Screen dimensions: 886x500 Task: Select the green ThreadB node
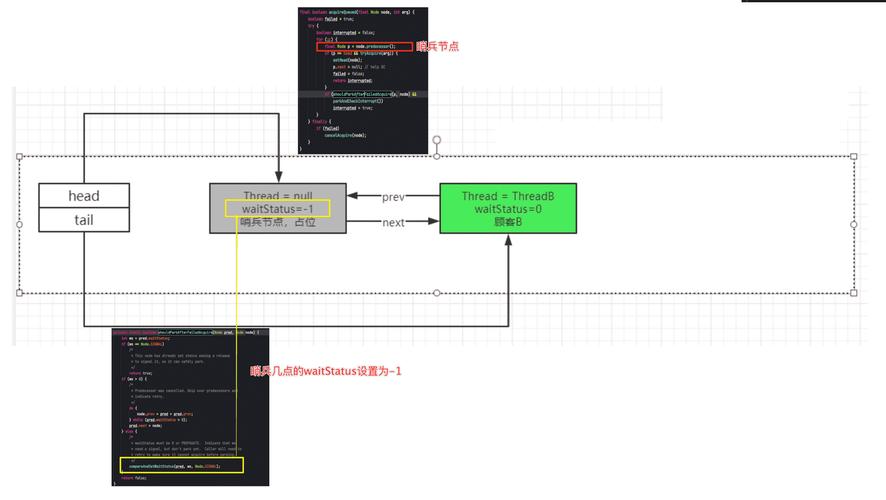point(508,208)
